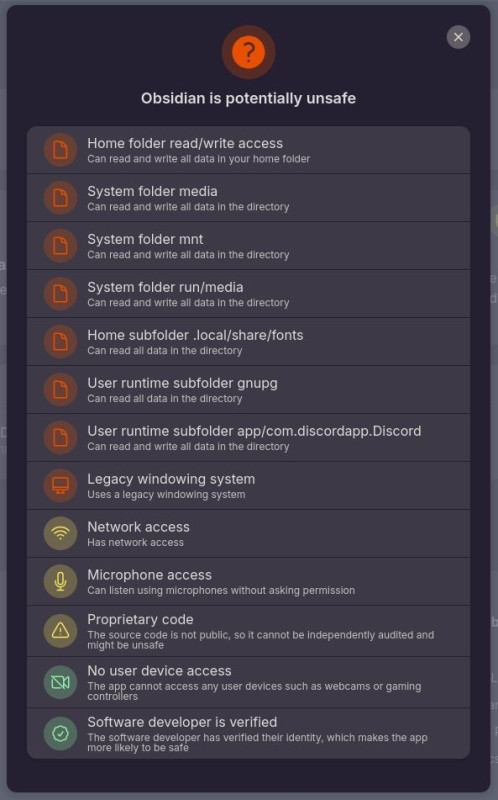This screenshot has height=800, width=498.
Task: Click the Proprietary code description text
Action: [260, 640]
